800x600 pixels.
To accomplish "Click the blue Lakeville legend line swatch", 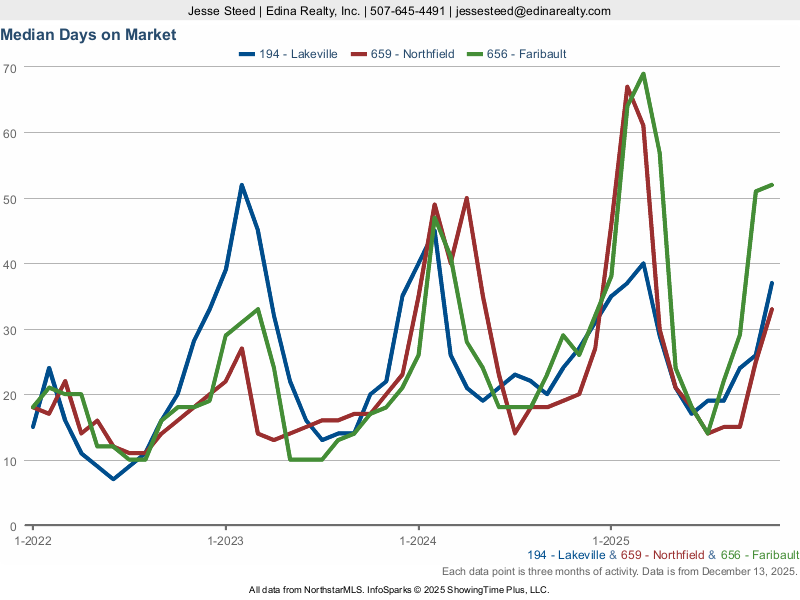I will point(249,54).
